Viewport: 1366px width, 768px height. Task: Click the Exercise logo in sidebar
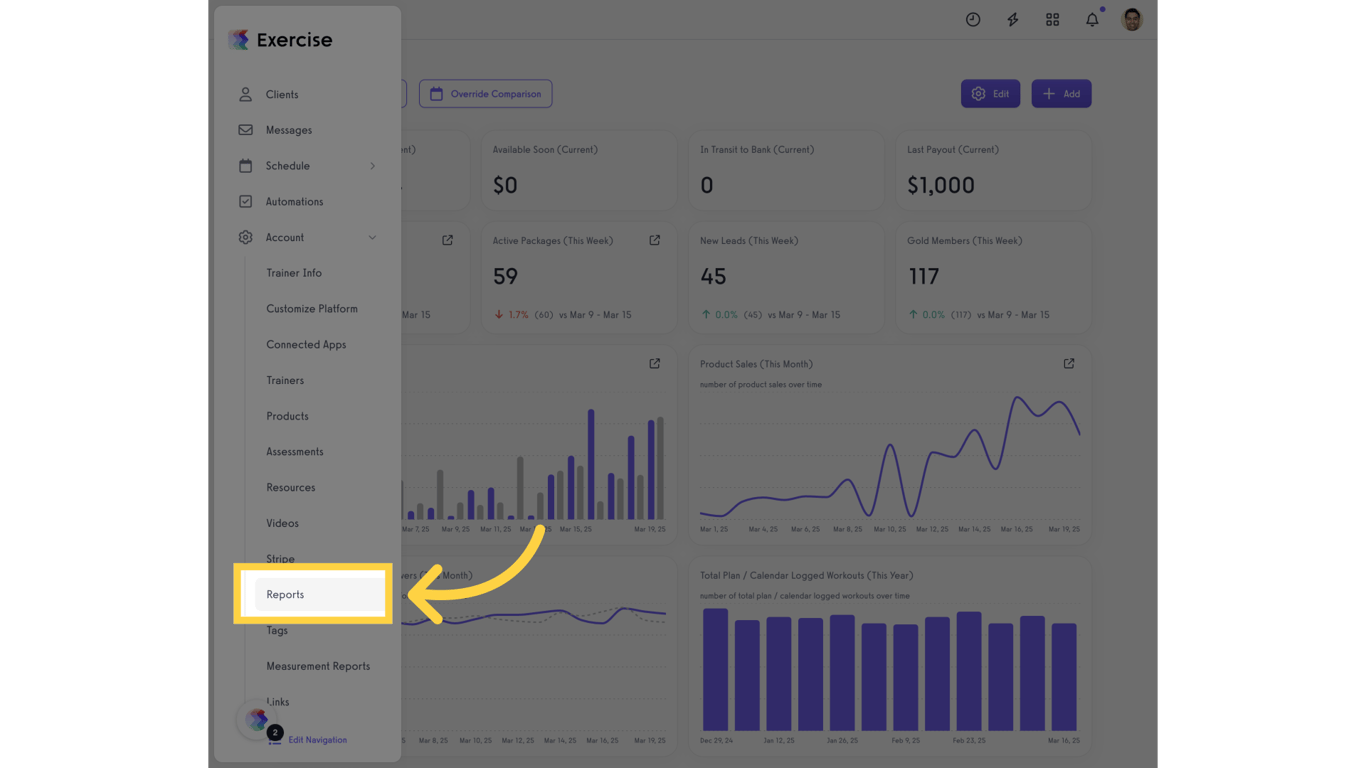pyautogui.click(x=281, y=40)
